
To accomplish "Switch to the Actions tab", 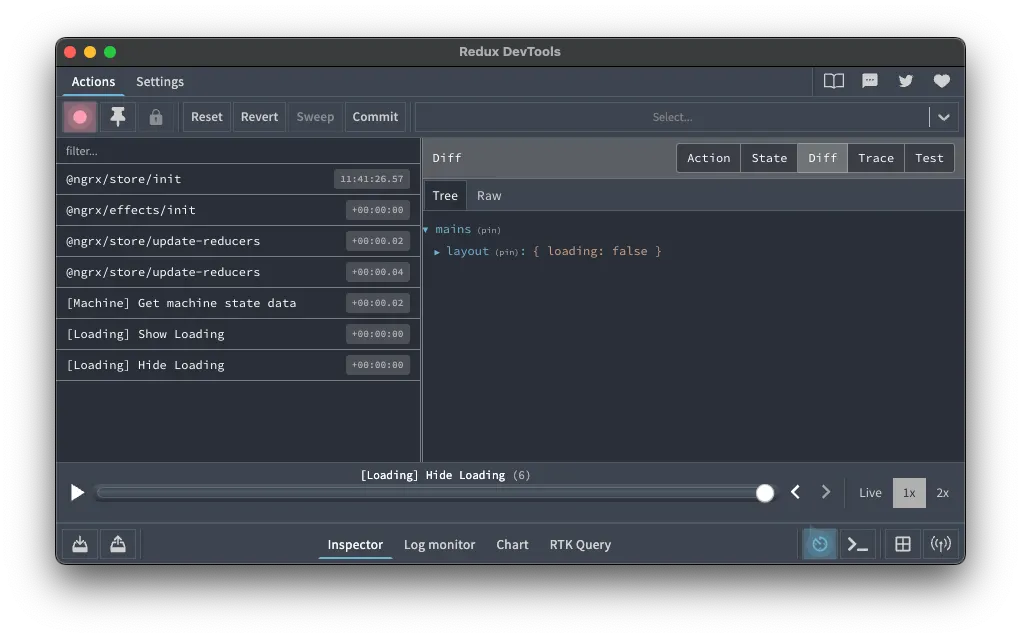I will tap(93, 81).
